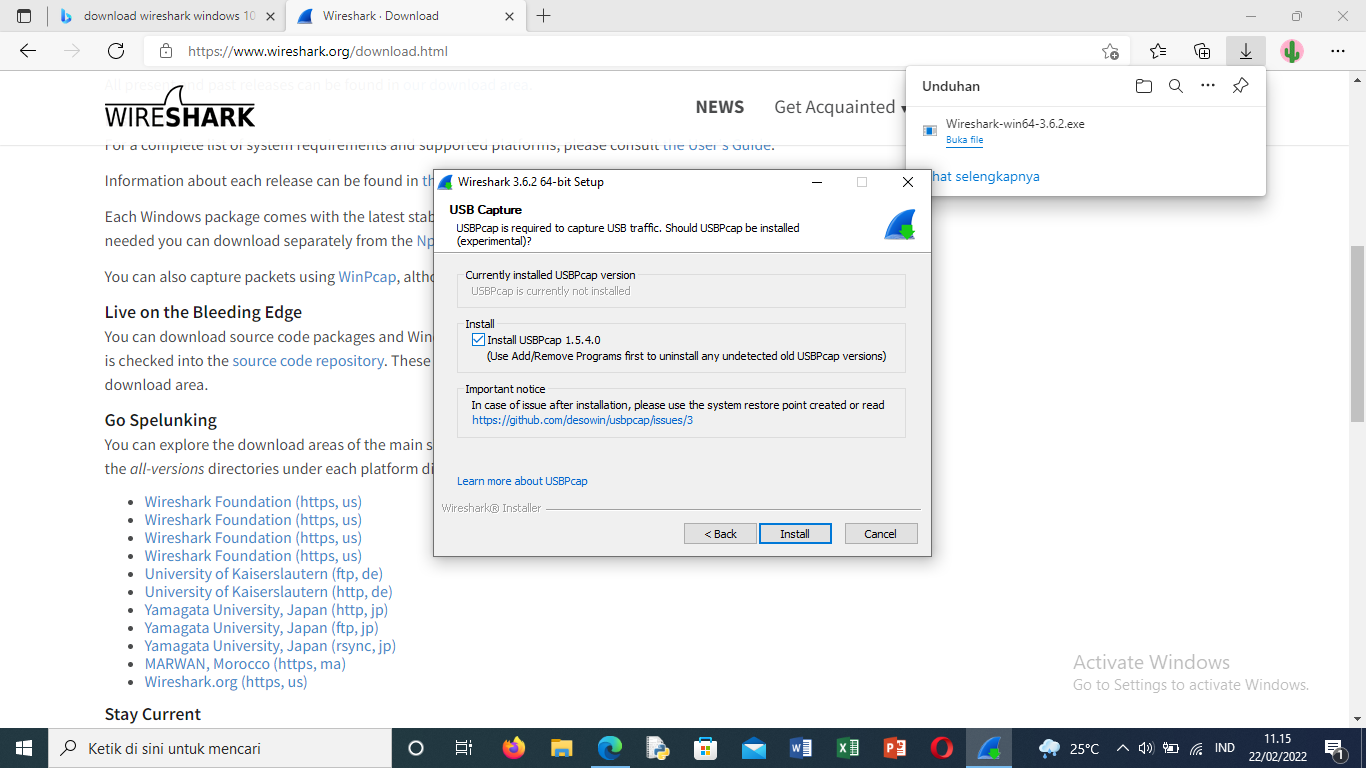Click the Install button in Wireshark Setup
The width and height of the screenshot is (1366, 768).
(x=795, y=534)
